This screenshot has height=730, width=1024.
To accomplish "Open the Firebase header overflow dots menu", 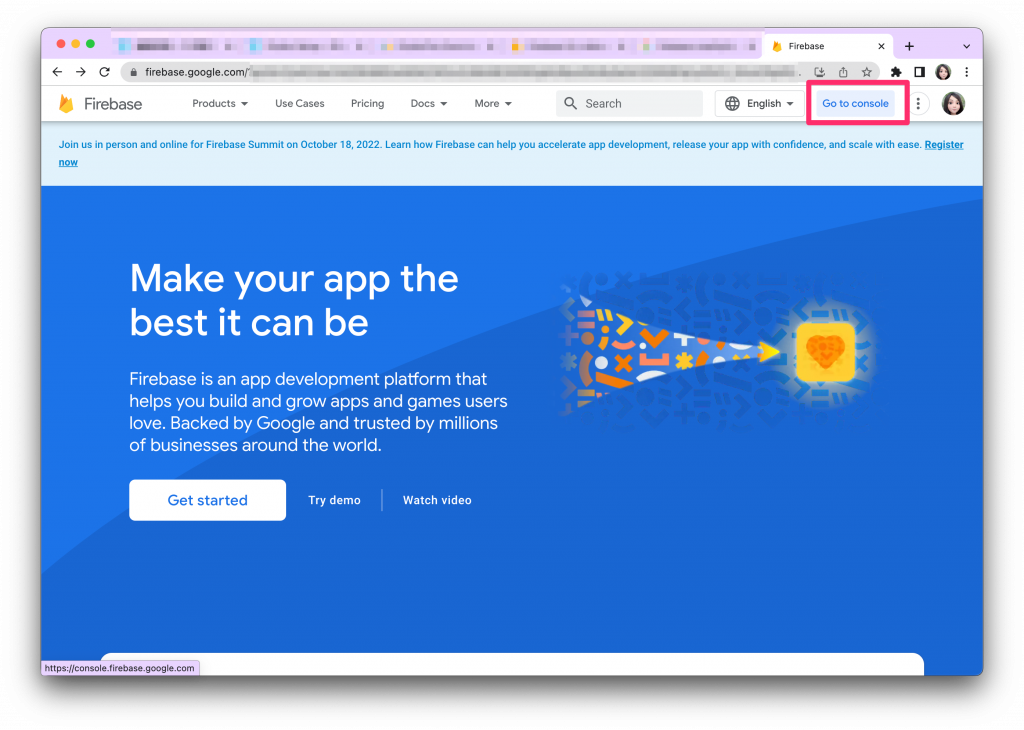I will tap(918, 103).
